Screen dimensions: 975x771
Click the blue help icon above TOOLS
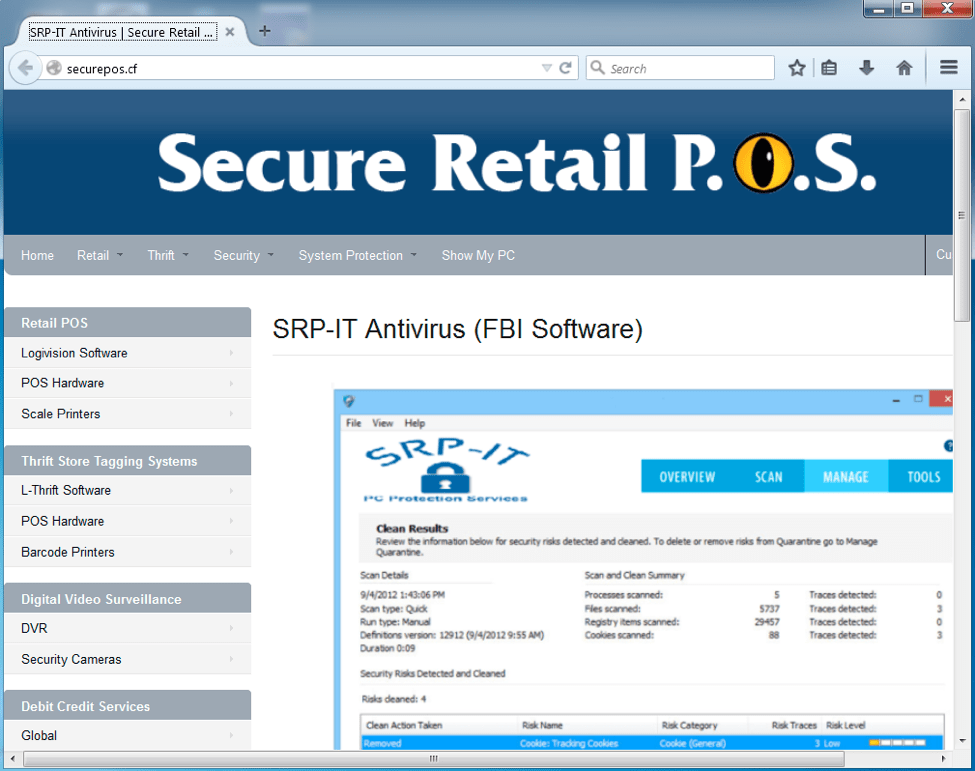click(948, 445)
